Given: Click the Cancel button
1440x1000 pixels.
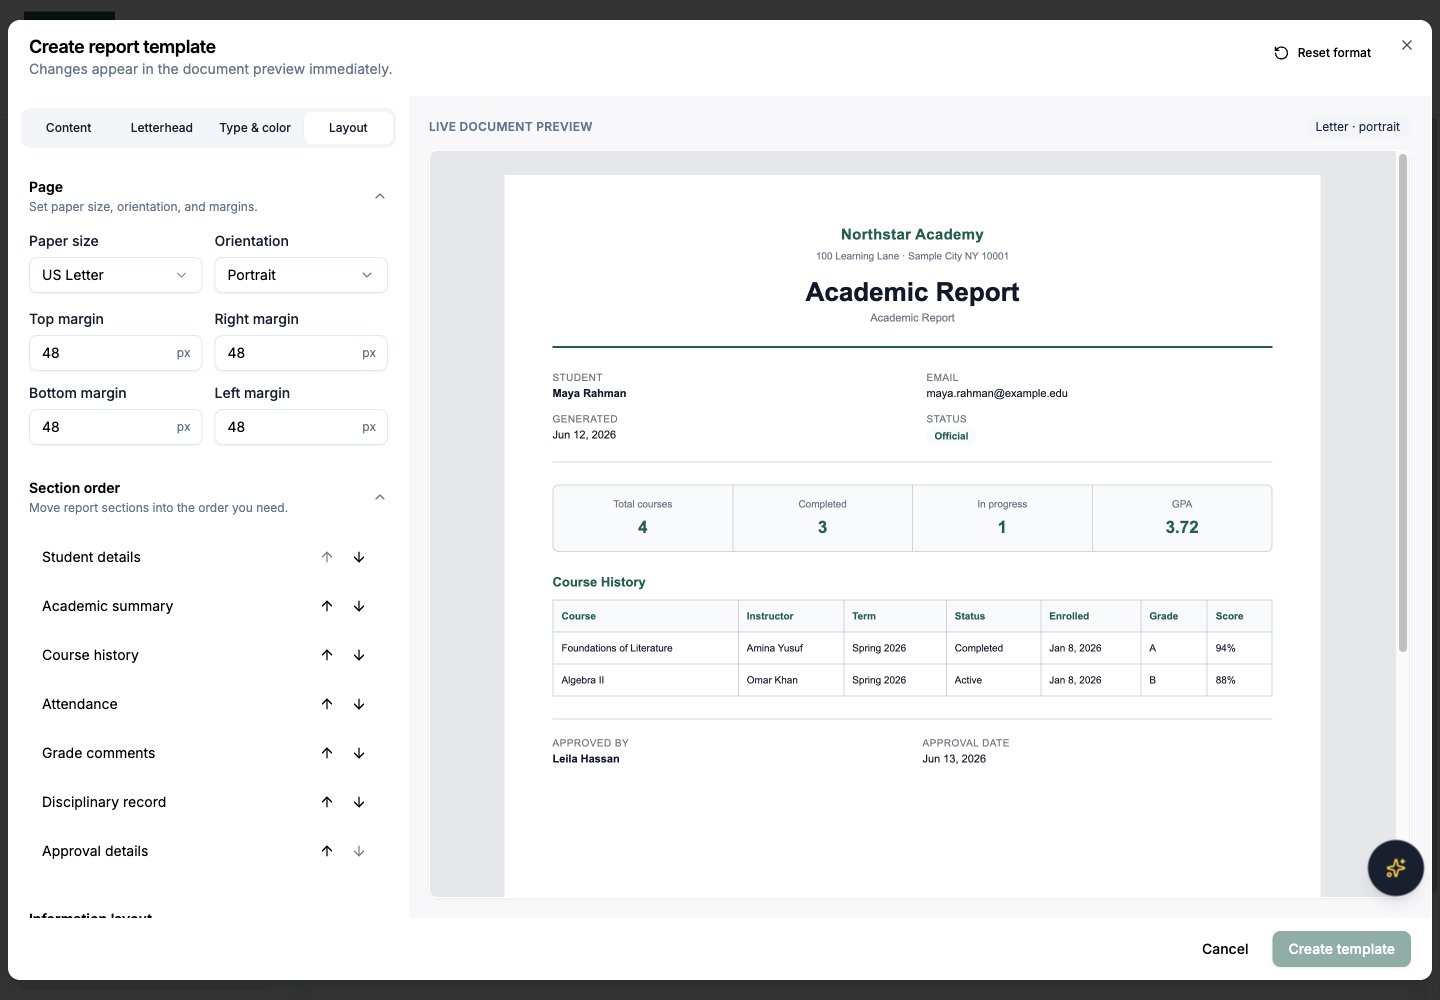Looking at the screenshot, I should pos(1225,949).
